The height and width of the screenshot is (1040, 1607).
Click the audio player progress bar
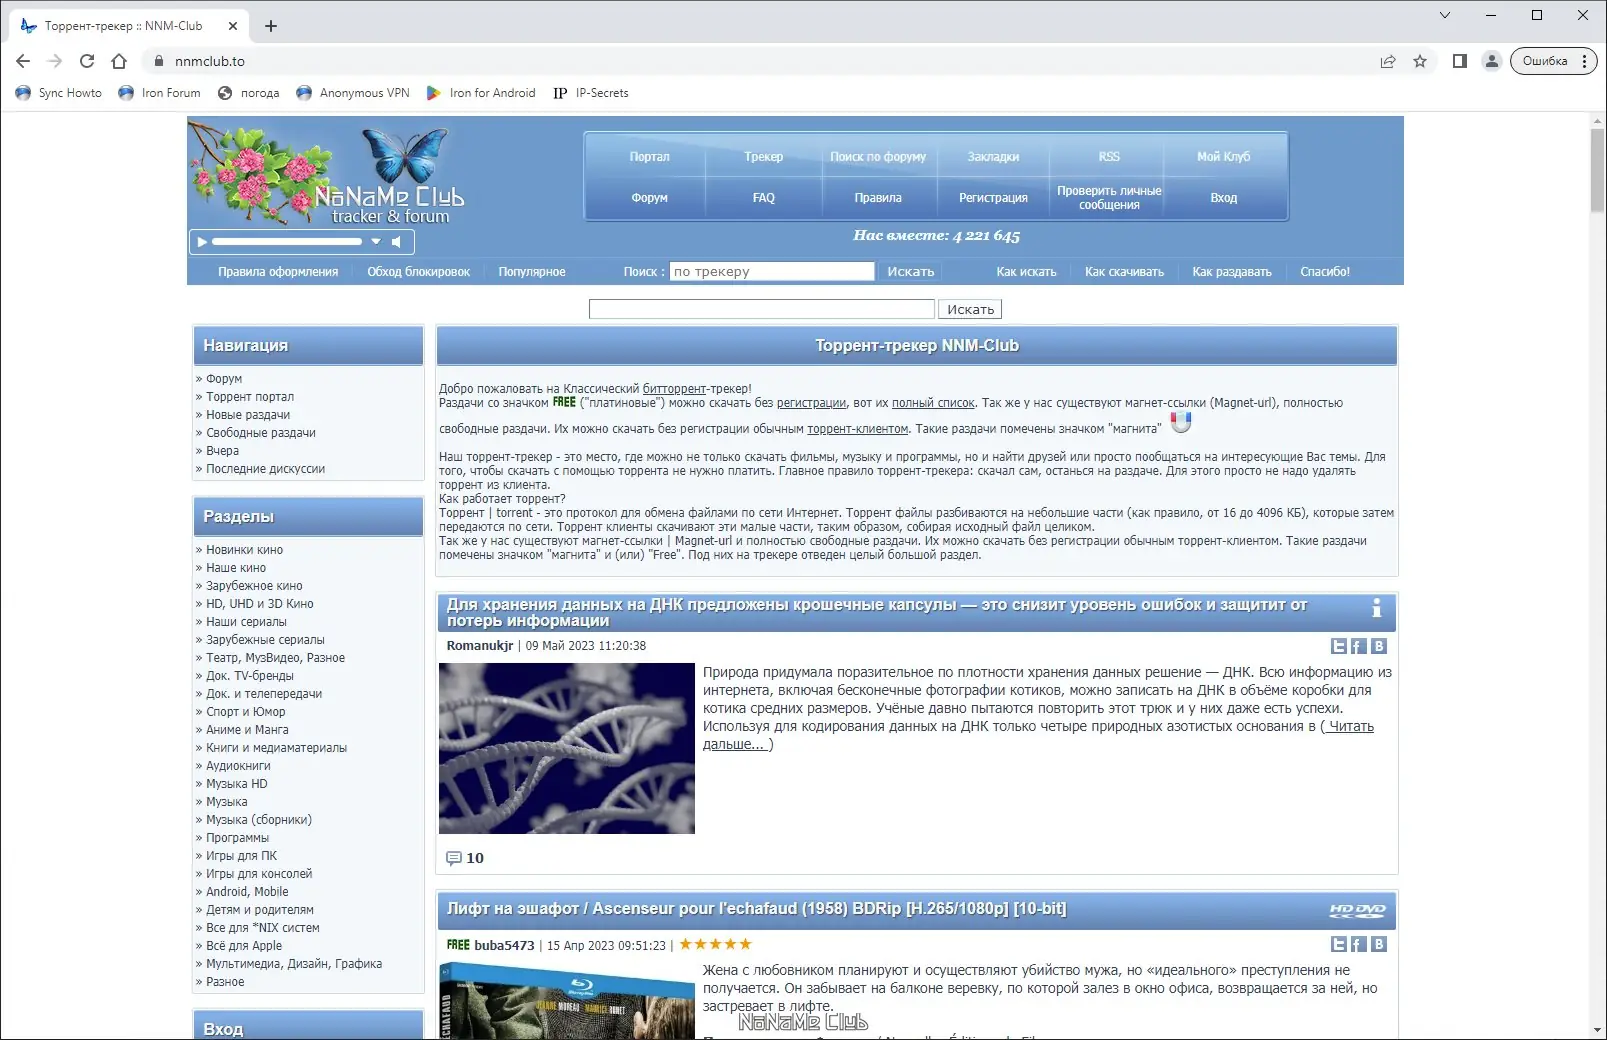(287, 242)
